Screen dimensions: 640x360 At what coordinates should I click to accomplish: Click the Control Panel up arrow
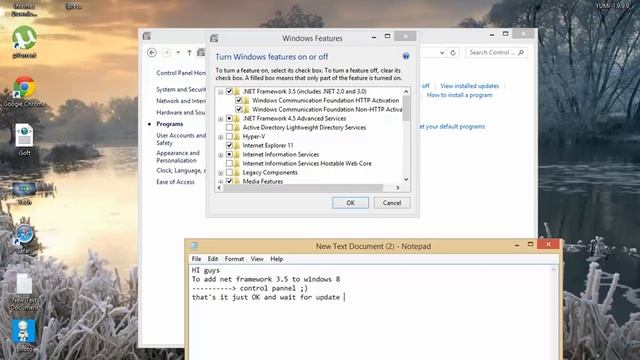coord(189,53)
